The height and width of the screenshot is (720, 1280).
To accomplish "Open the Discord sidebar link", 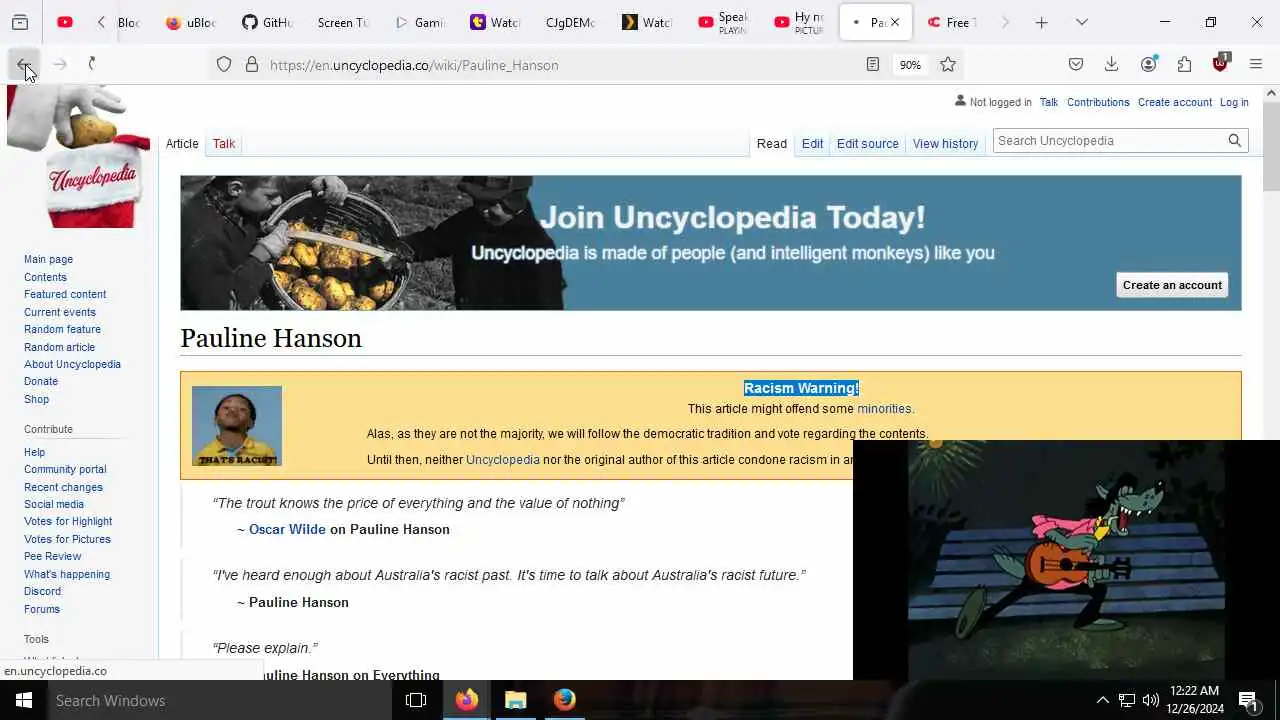I will point(42,591).
